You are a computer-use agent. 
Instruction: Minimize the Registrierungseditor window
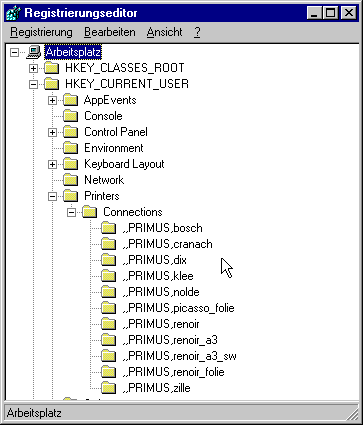[314, 13]
